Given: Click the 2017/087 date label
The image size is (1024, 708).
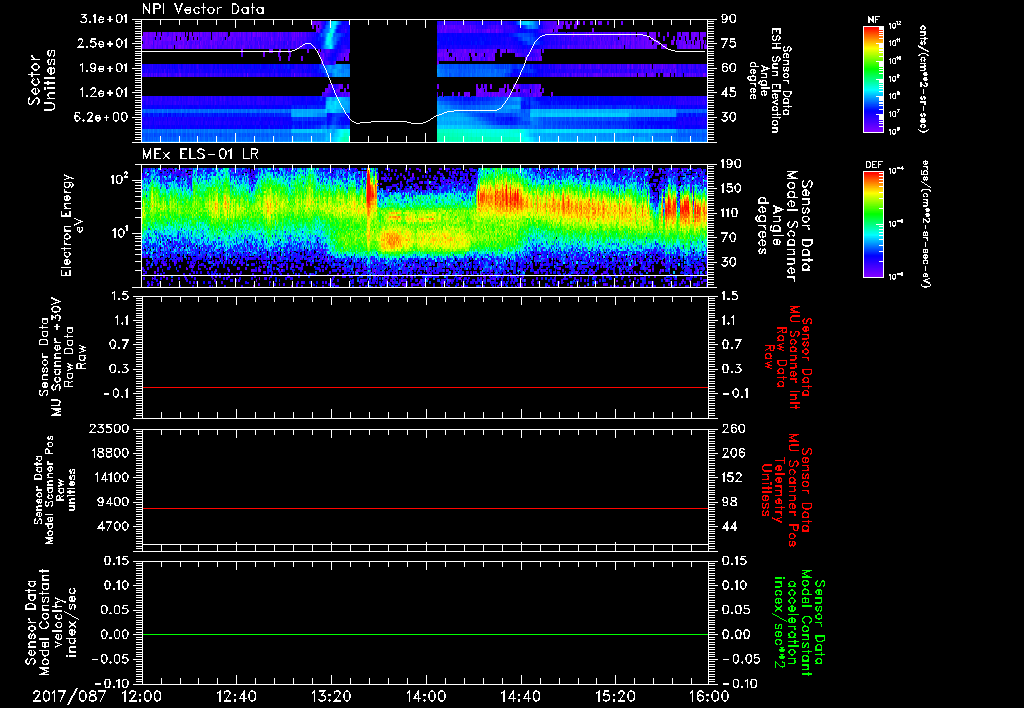Looking at the screenshot, I should (69, 696).
